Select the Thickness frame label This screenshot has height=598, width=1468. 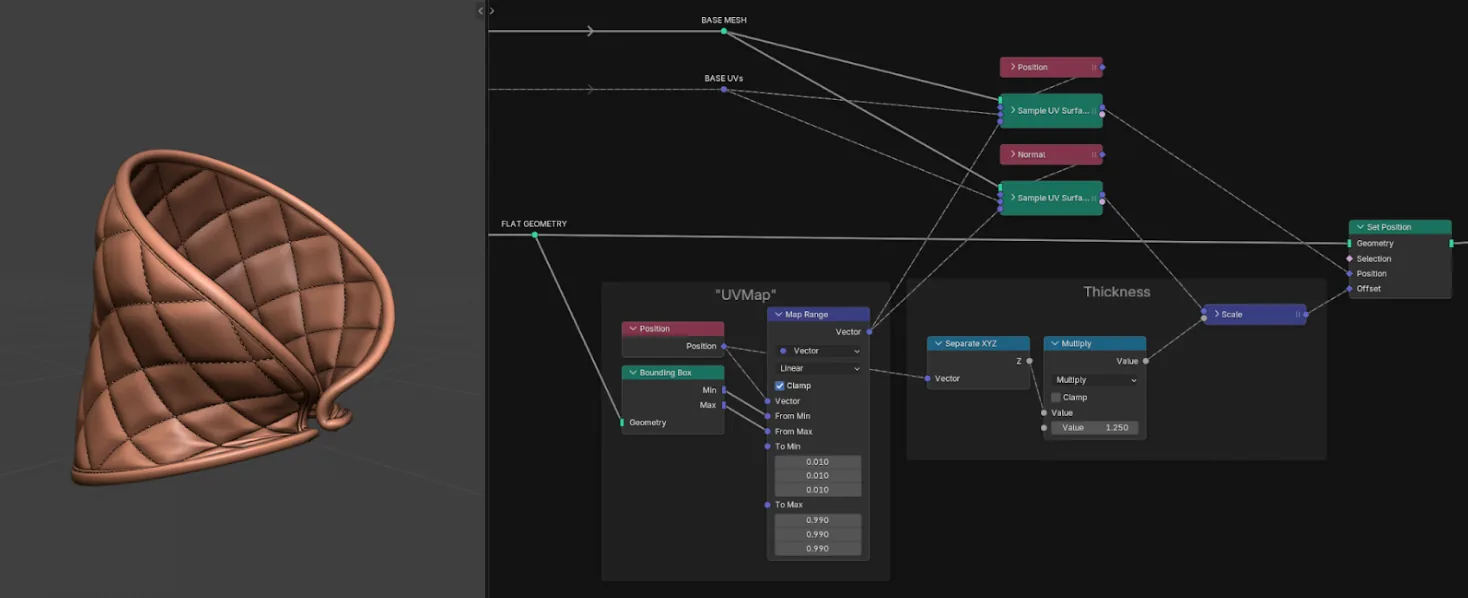(1117, 292)
